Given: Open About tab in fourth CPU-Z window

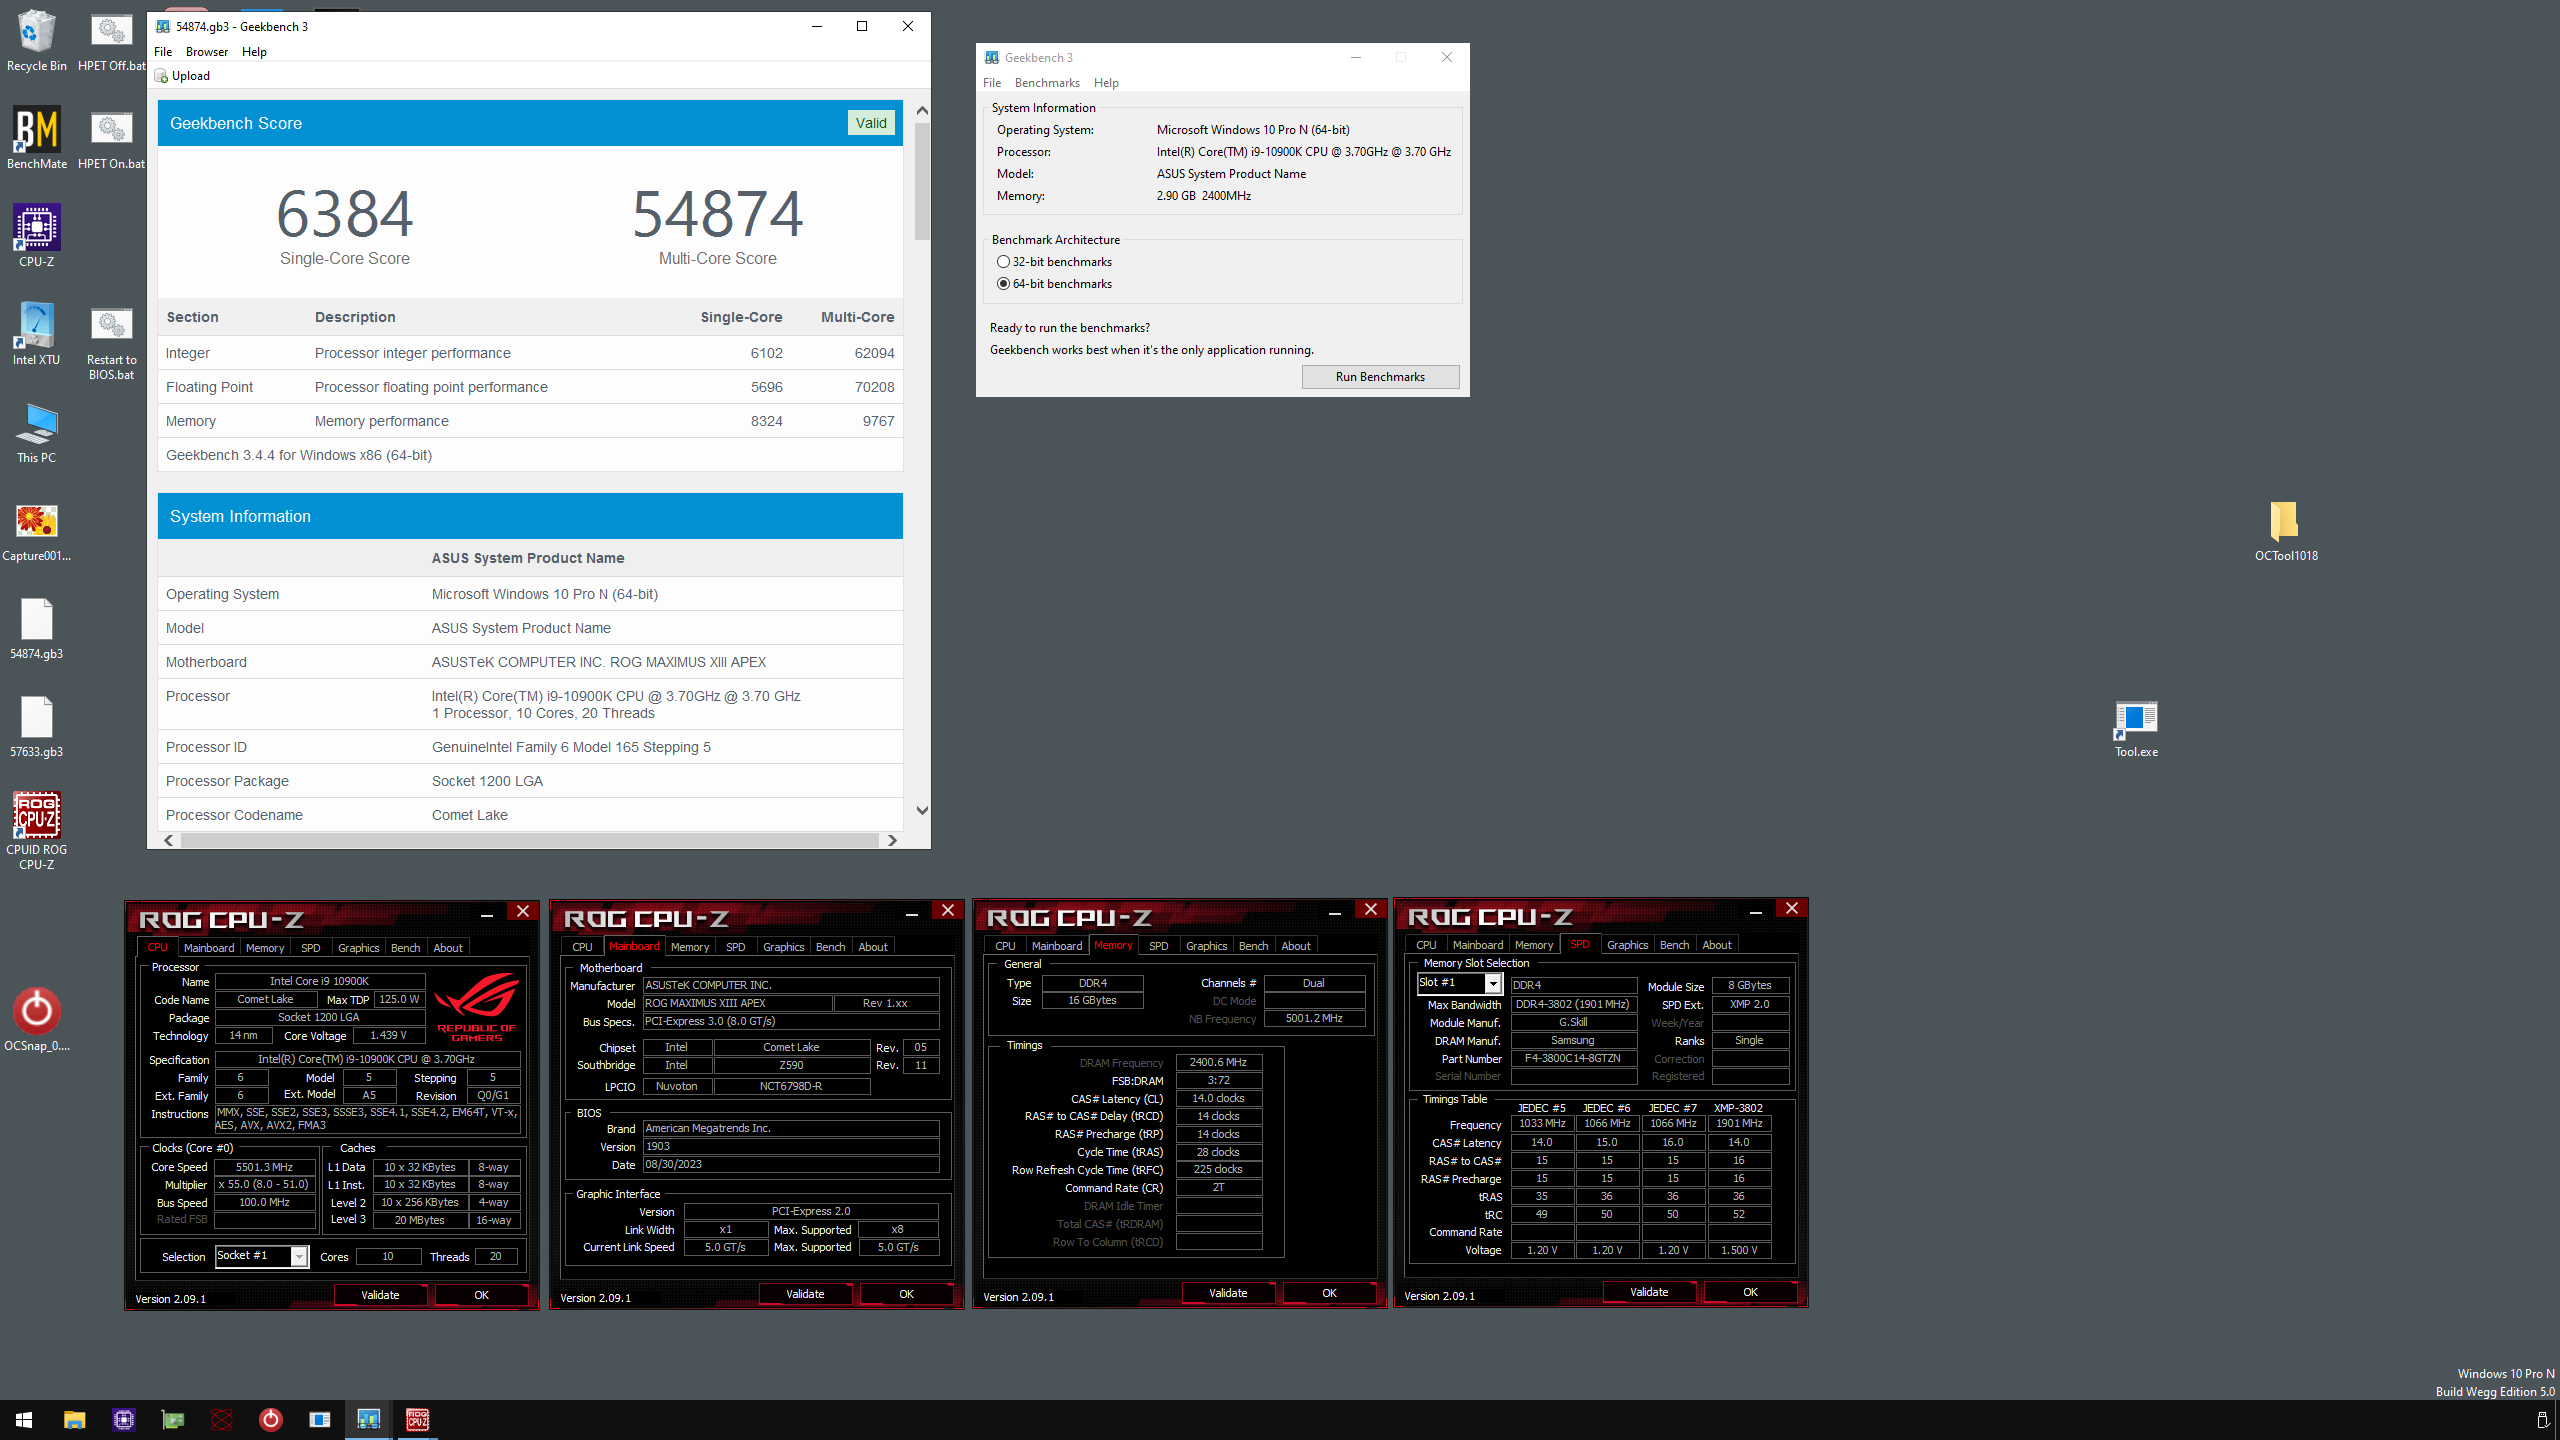Looking at the screenshot, I should pyautogui.click(x=1716, y=945).
